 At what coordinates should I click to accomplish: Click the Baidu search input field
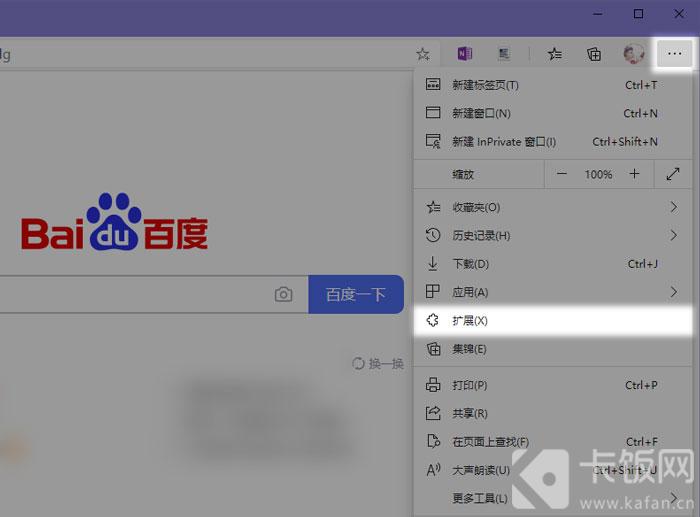pyautogui.click(x=154, y=294)
